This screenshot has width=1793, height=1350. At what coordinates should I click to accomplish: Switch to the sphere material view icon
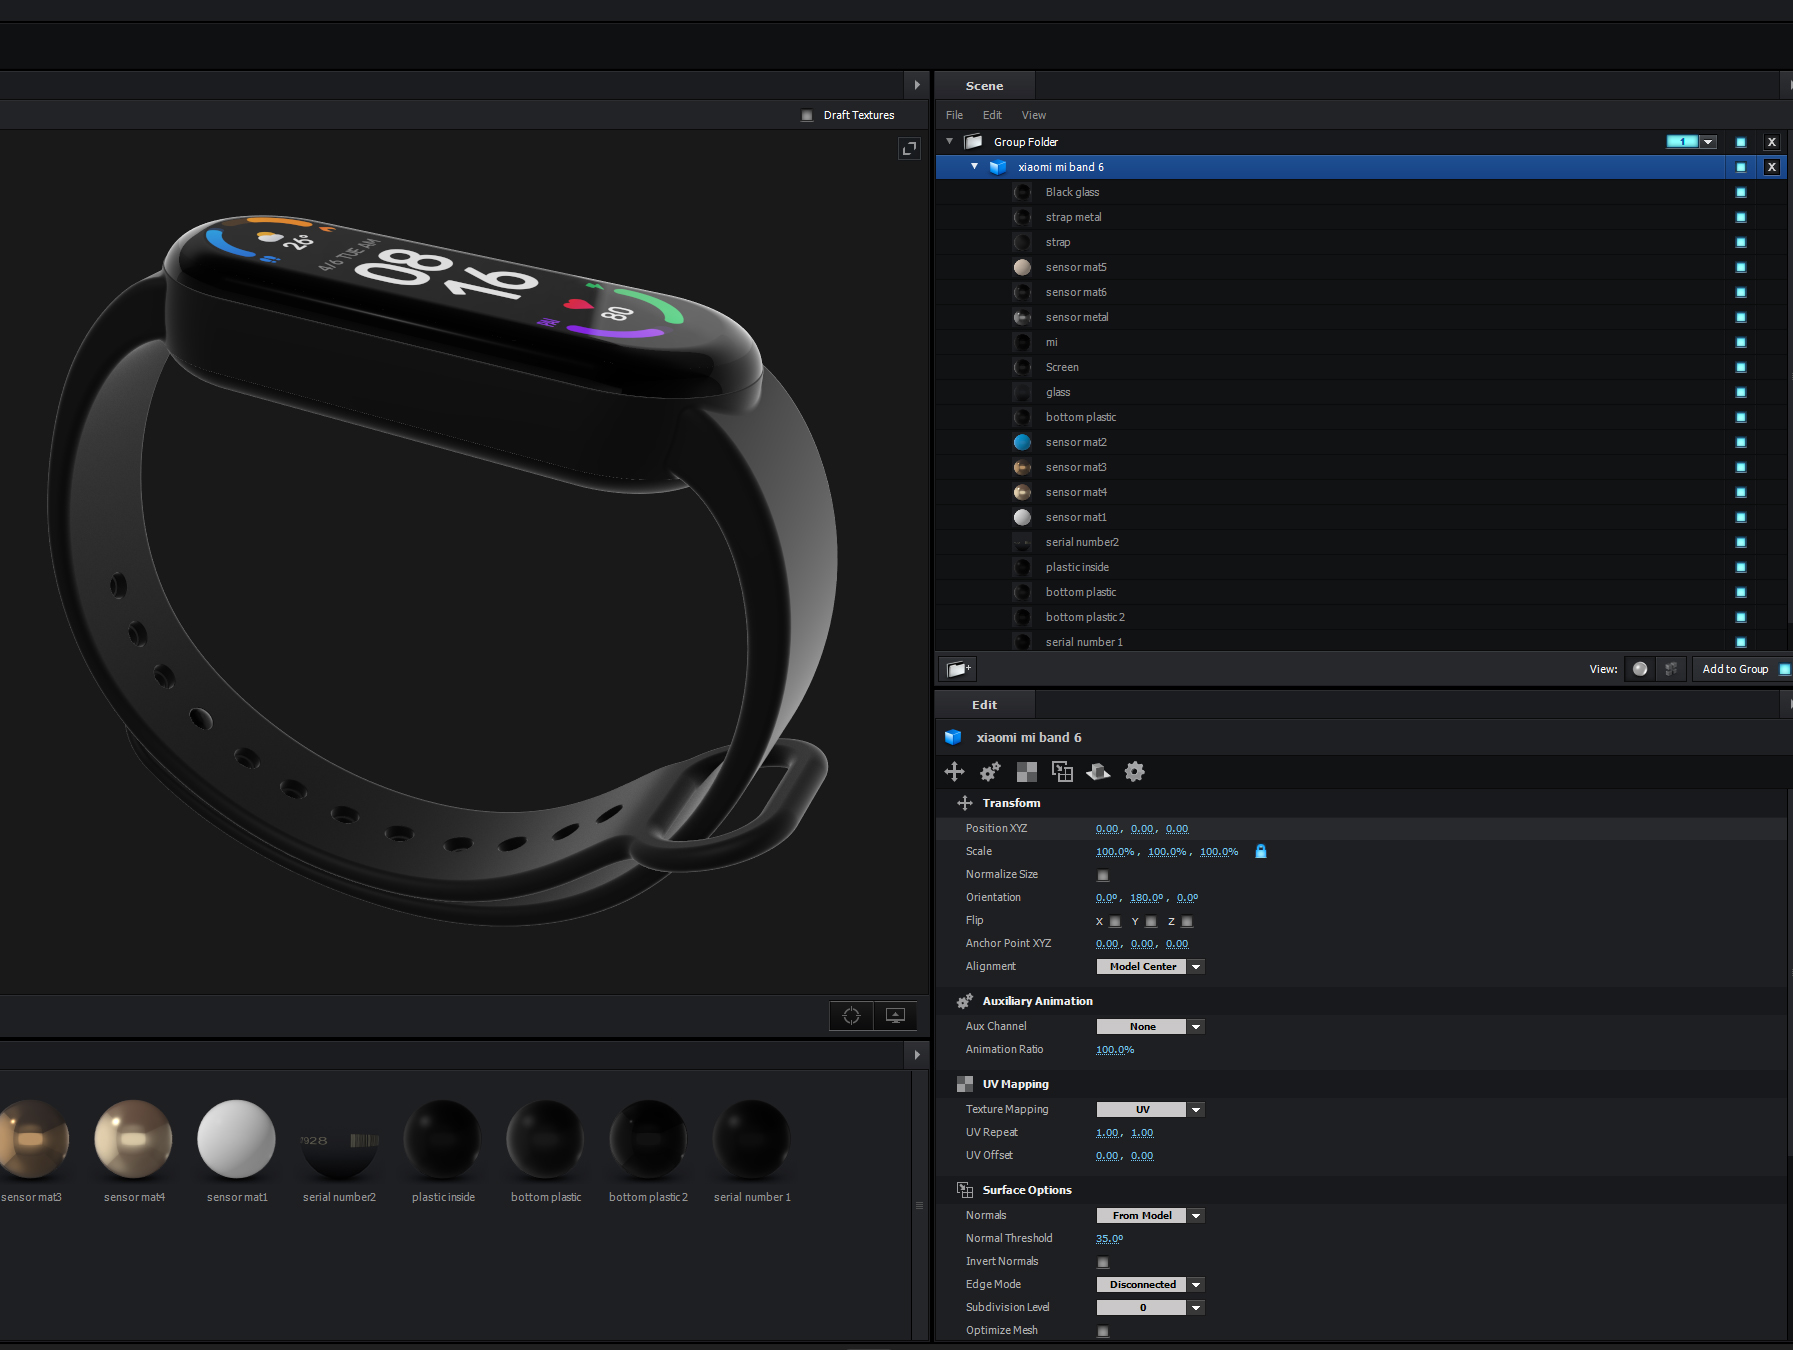[1640, 669]
